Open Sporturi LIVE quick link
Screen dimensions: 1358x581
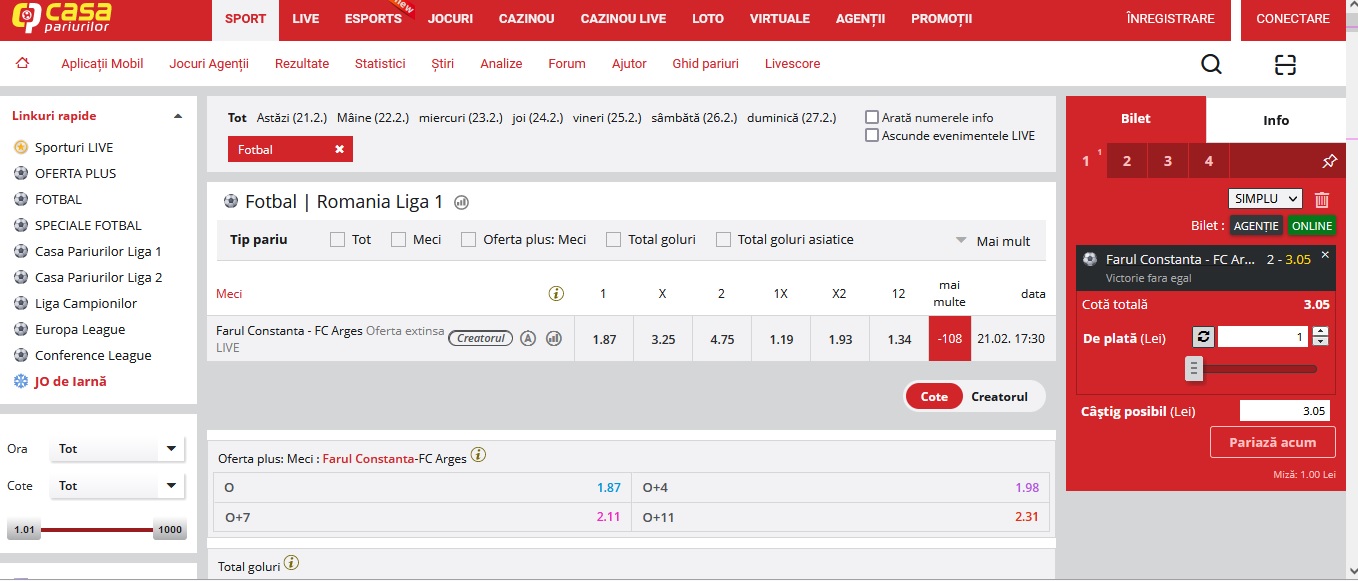pos(74,147)
